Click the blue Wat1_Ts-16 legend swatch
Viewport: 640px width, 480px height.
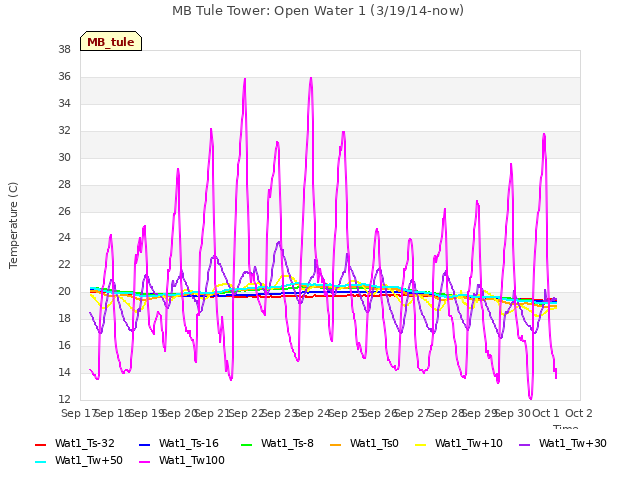click(x=144, y=444)
